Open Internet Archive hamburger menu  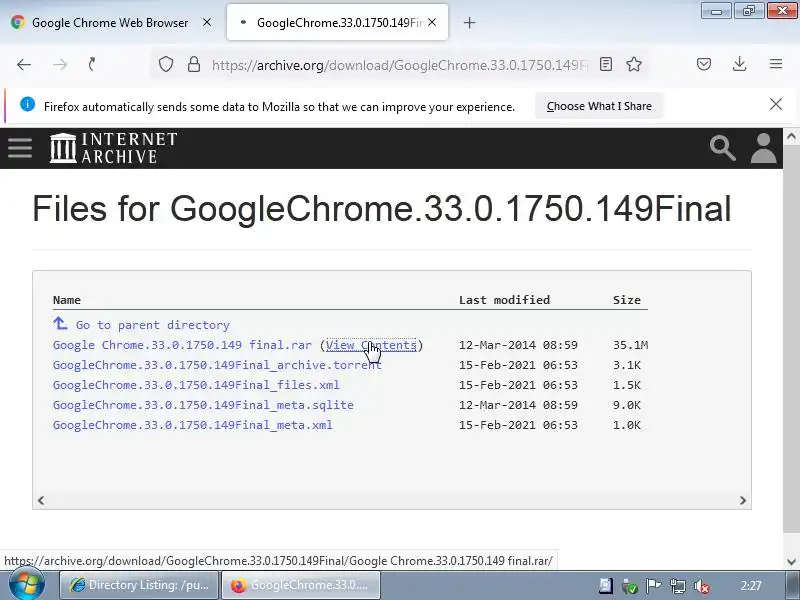[20, 148]
